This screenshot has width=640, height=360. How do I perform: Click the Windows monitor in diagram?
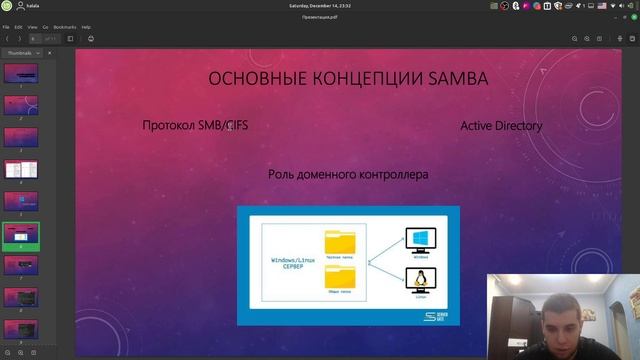tap(421, 240)
